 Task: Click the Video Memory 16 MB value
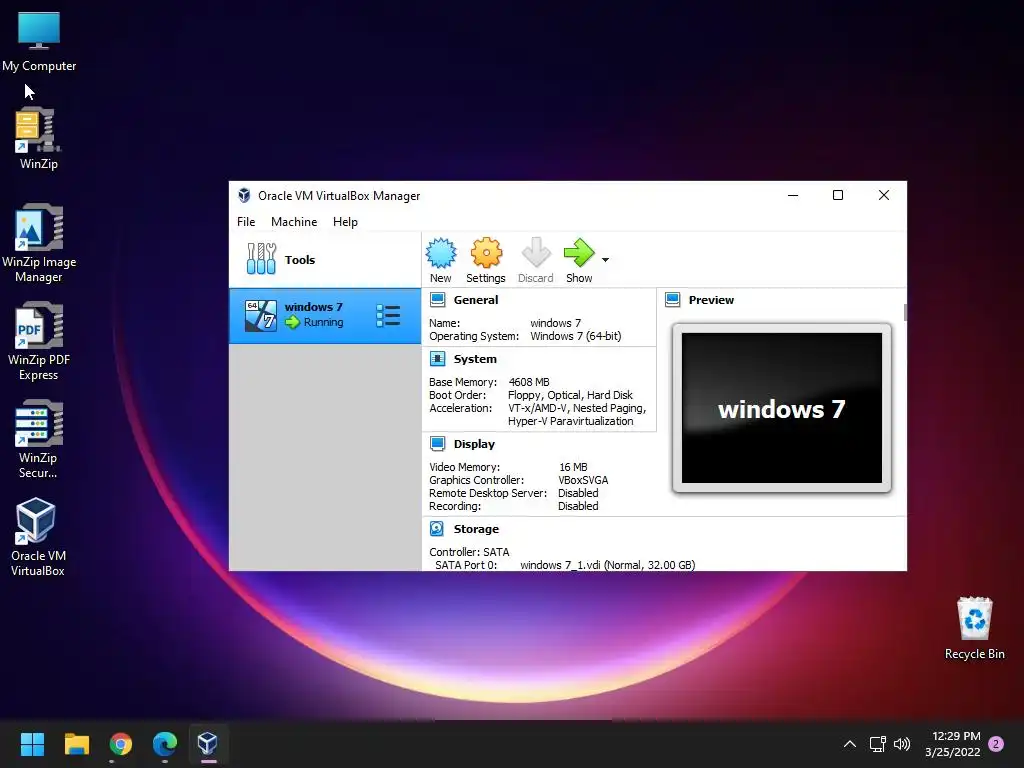[573, 467]
